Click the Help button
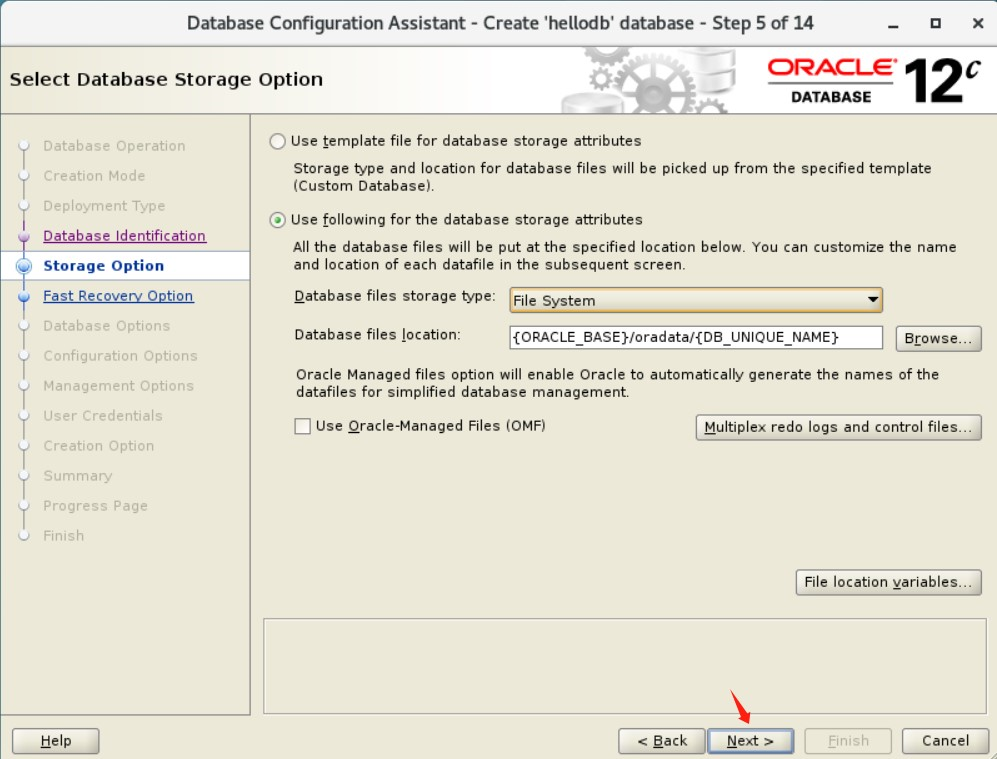The image size is (997, 759). (56, 741)
